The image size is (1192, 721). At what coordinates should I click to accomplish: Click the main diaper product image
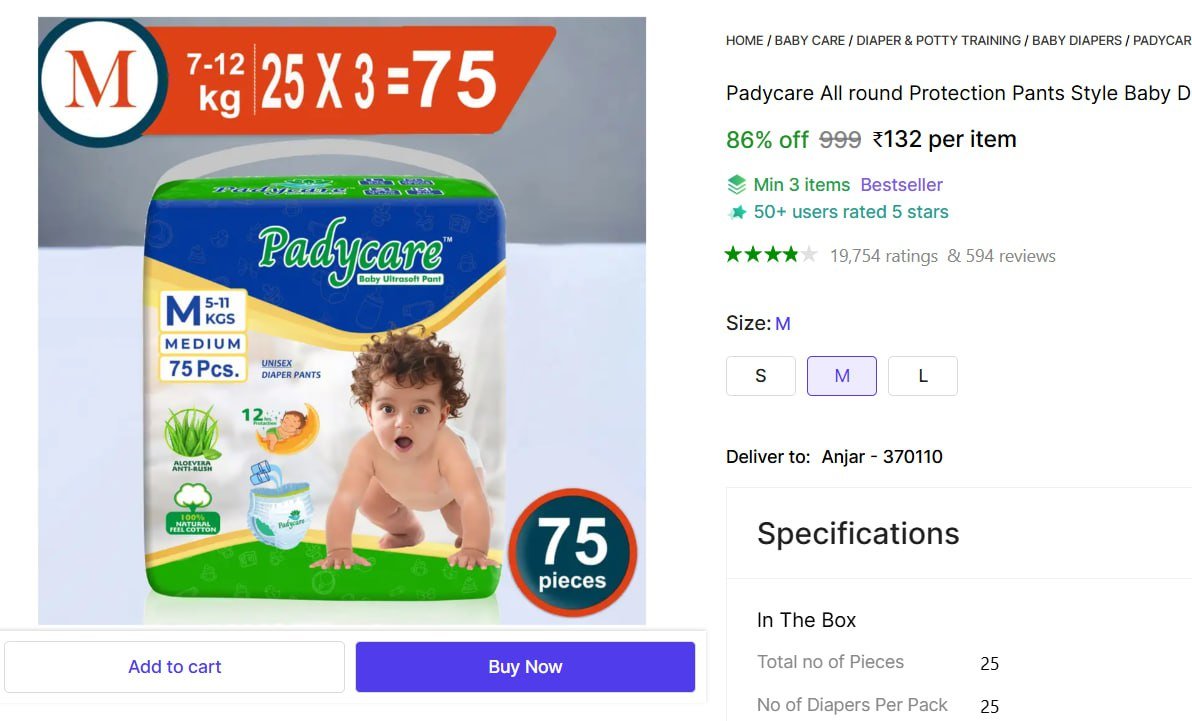tap(342, 321)
